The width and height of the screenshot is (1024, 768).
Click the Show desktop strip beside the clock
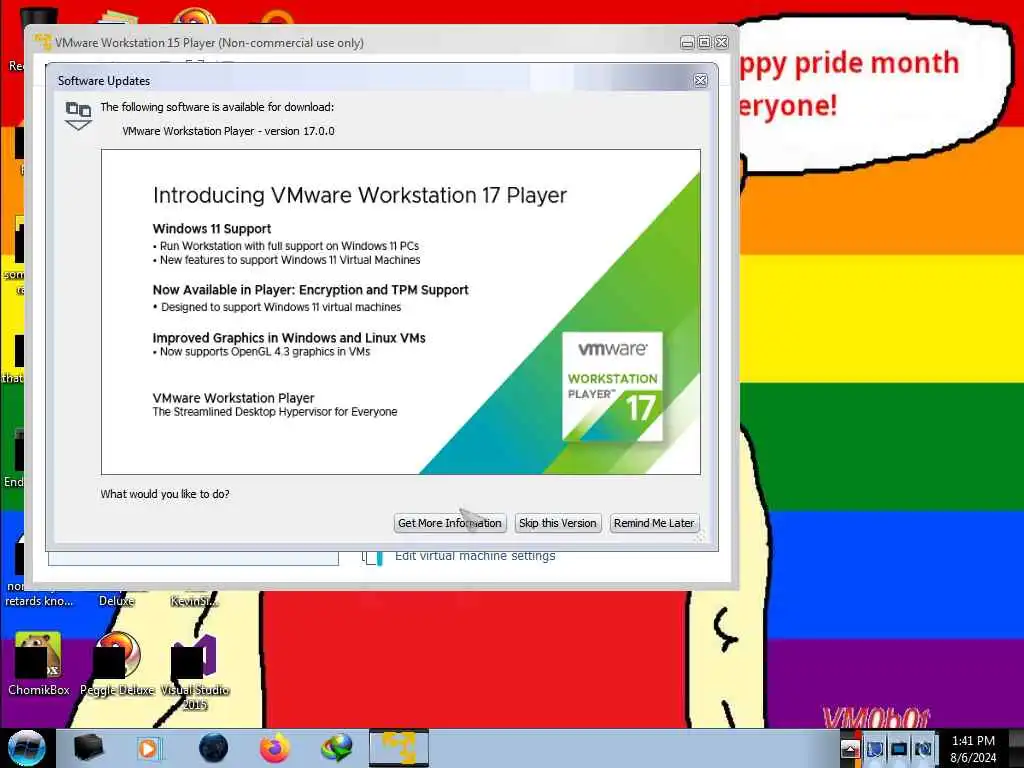pos(1016,748)
